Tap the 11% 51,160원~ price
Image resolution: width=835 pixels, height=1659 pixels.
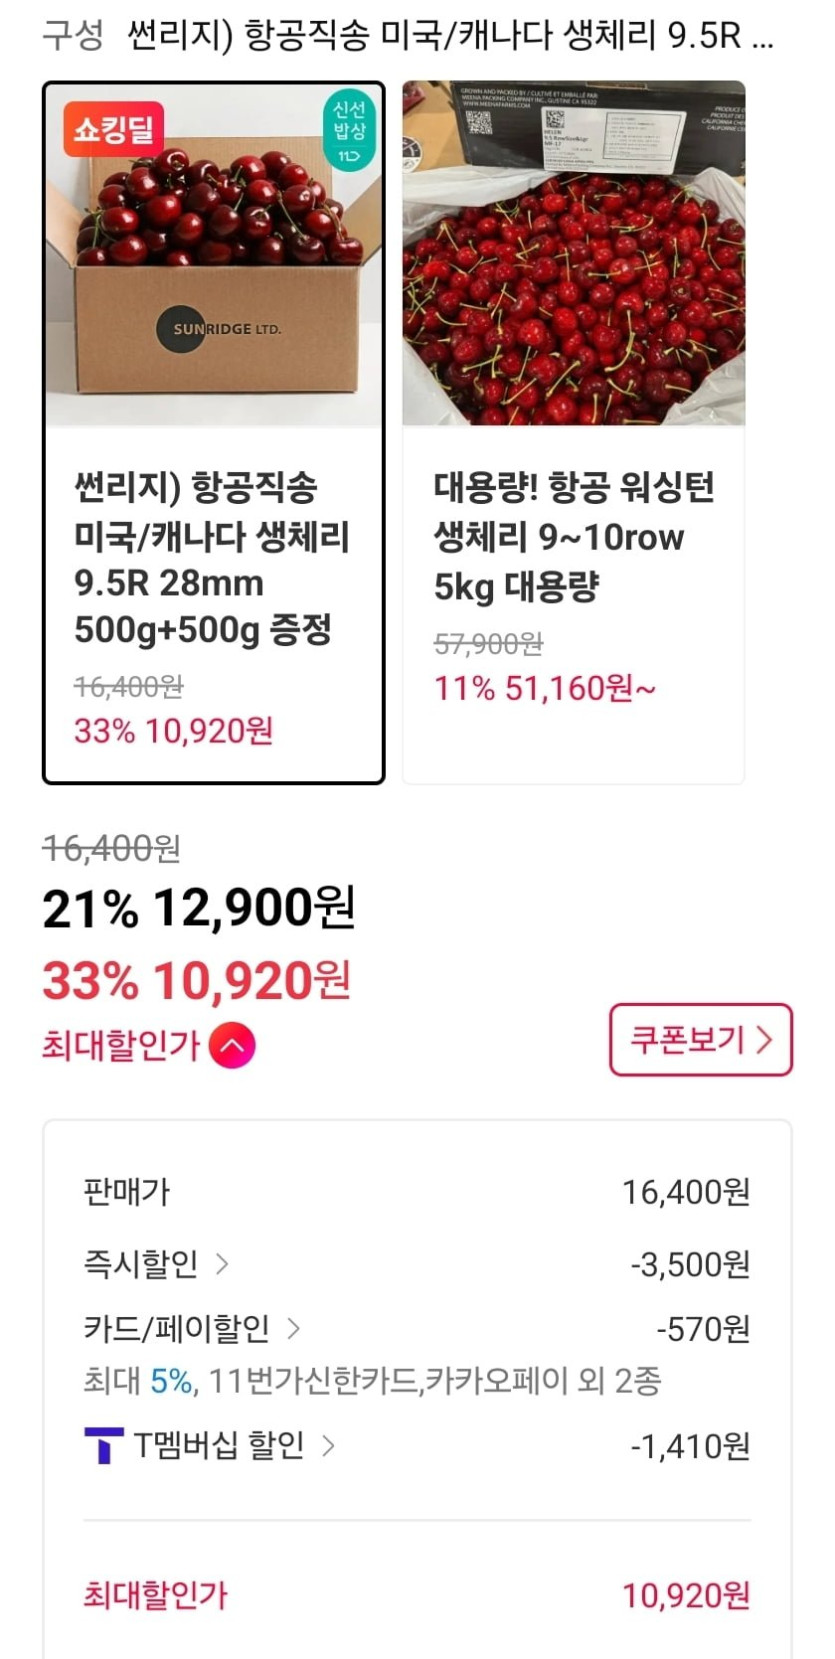[544, 688]
